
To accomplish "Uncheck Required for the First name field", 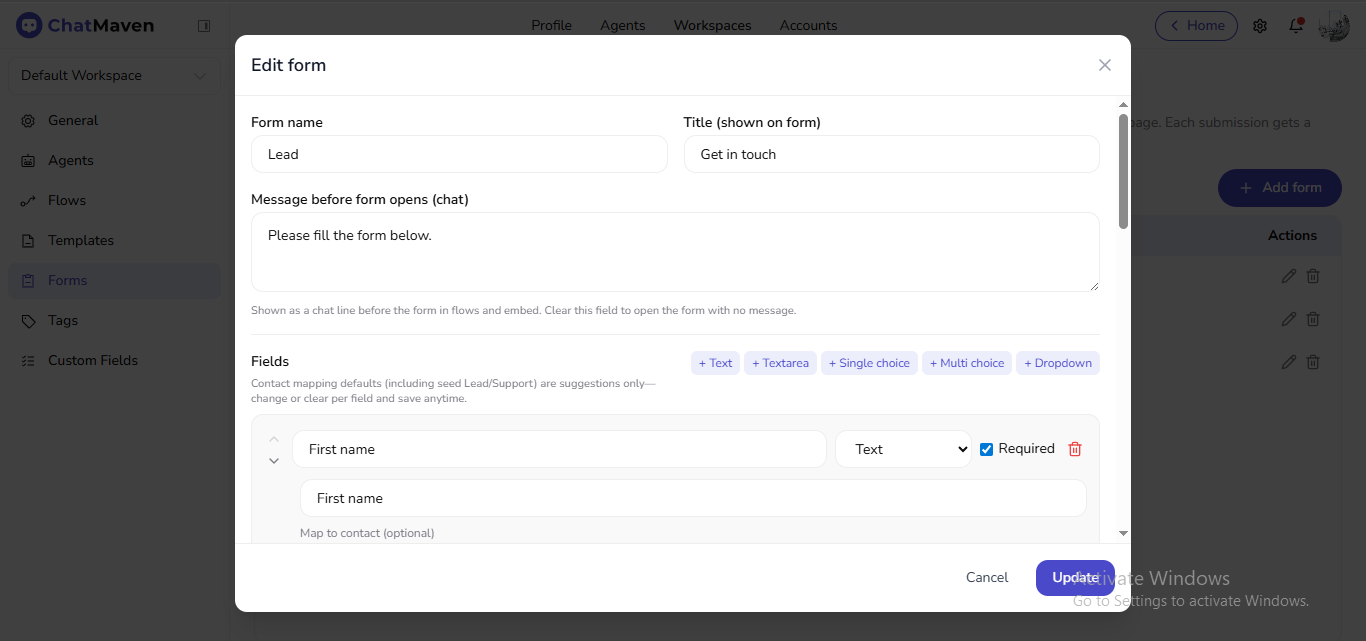I will (x=987, y=448).
